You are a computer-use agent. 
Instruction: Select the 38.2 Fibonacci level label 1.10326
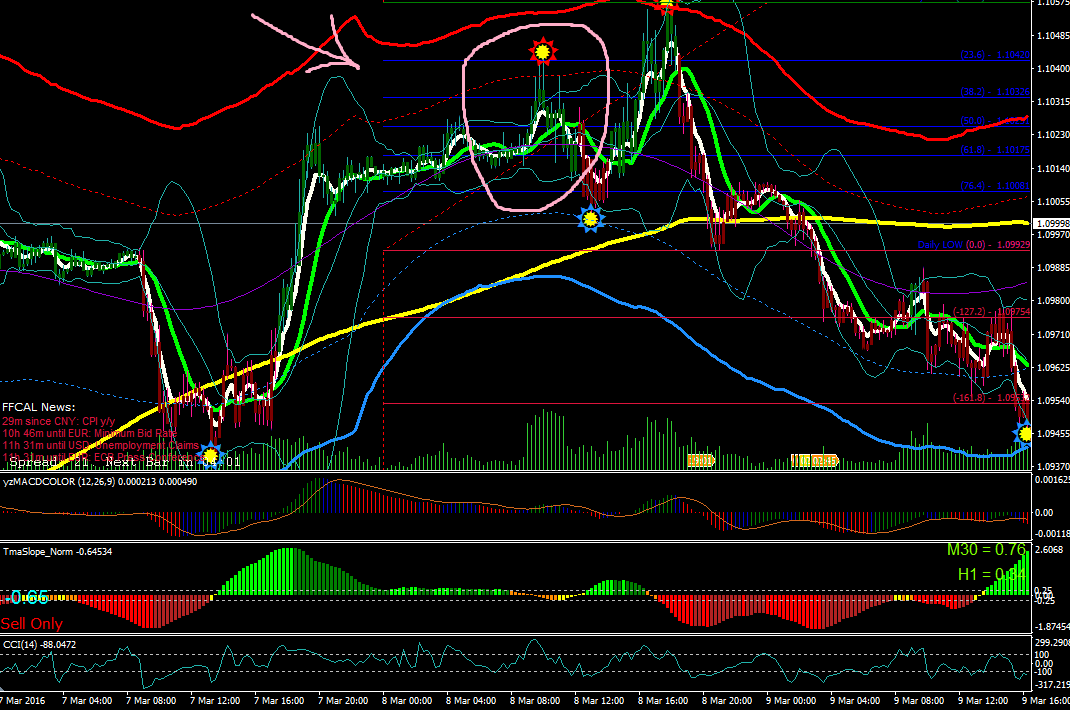(x=994, y=91)
